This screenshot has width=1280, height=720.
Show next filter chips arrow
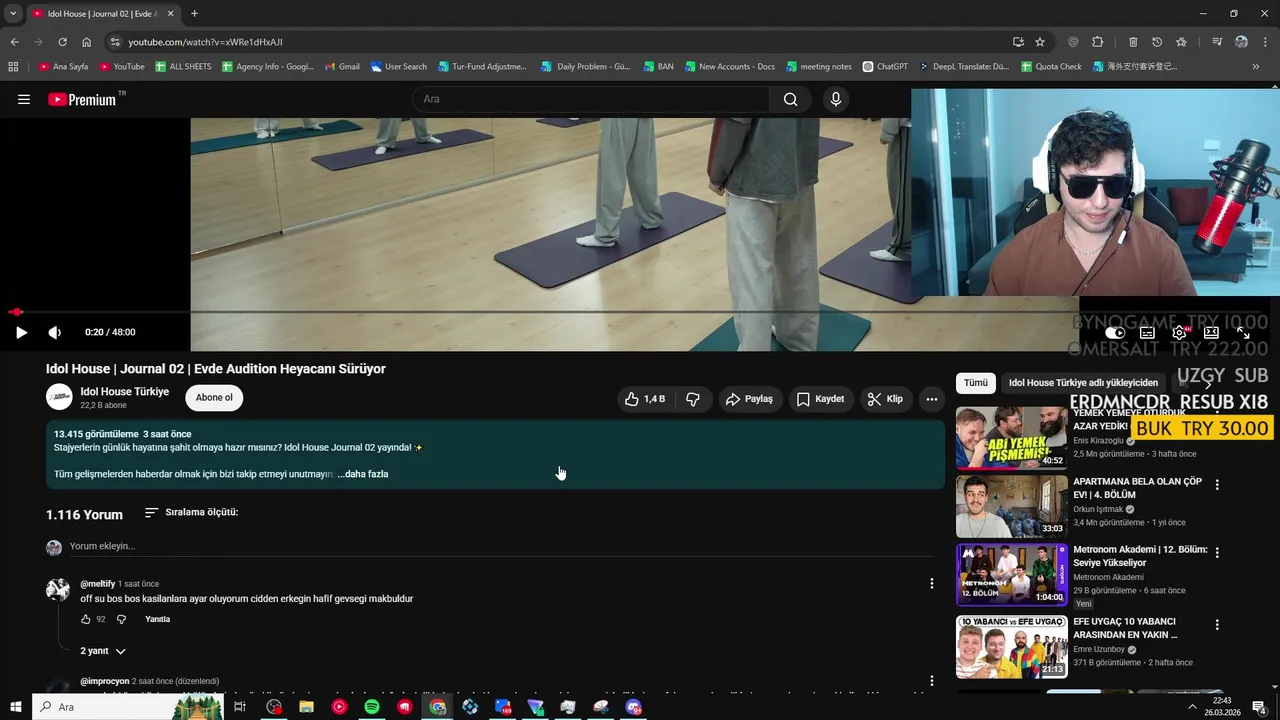point(1207,383)
